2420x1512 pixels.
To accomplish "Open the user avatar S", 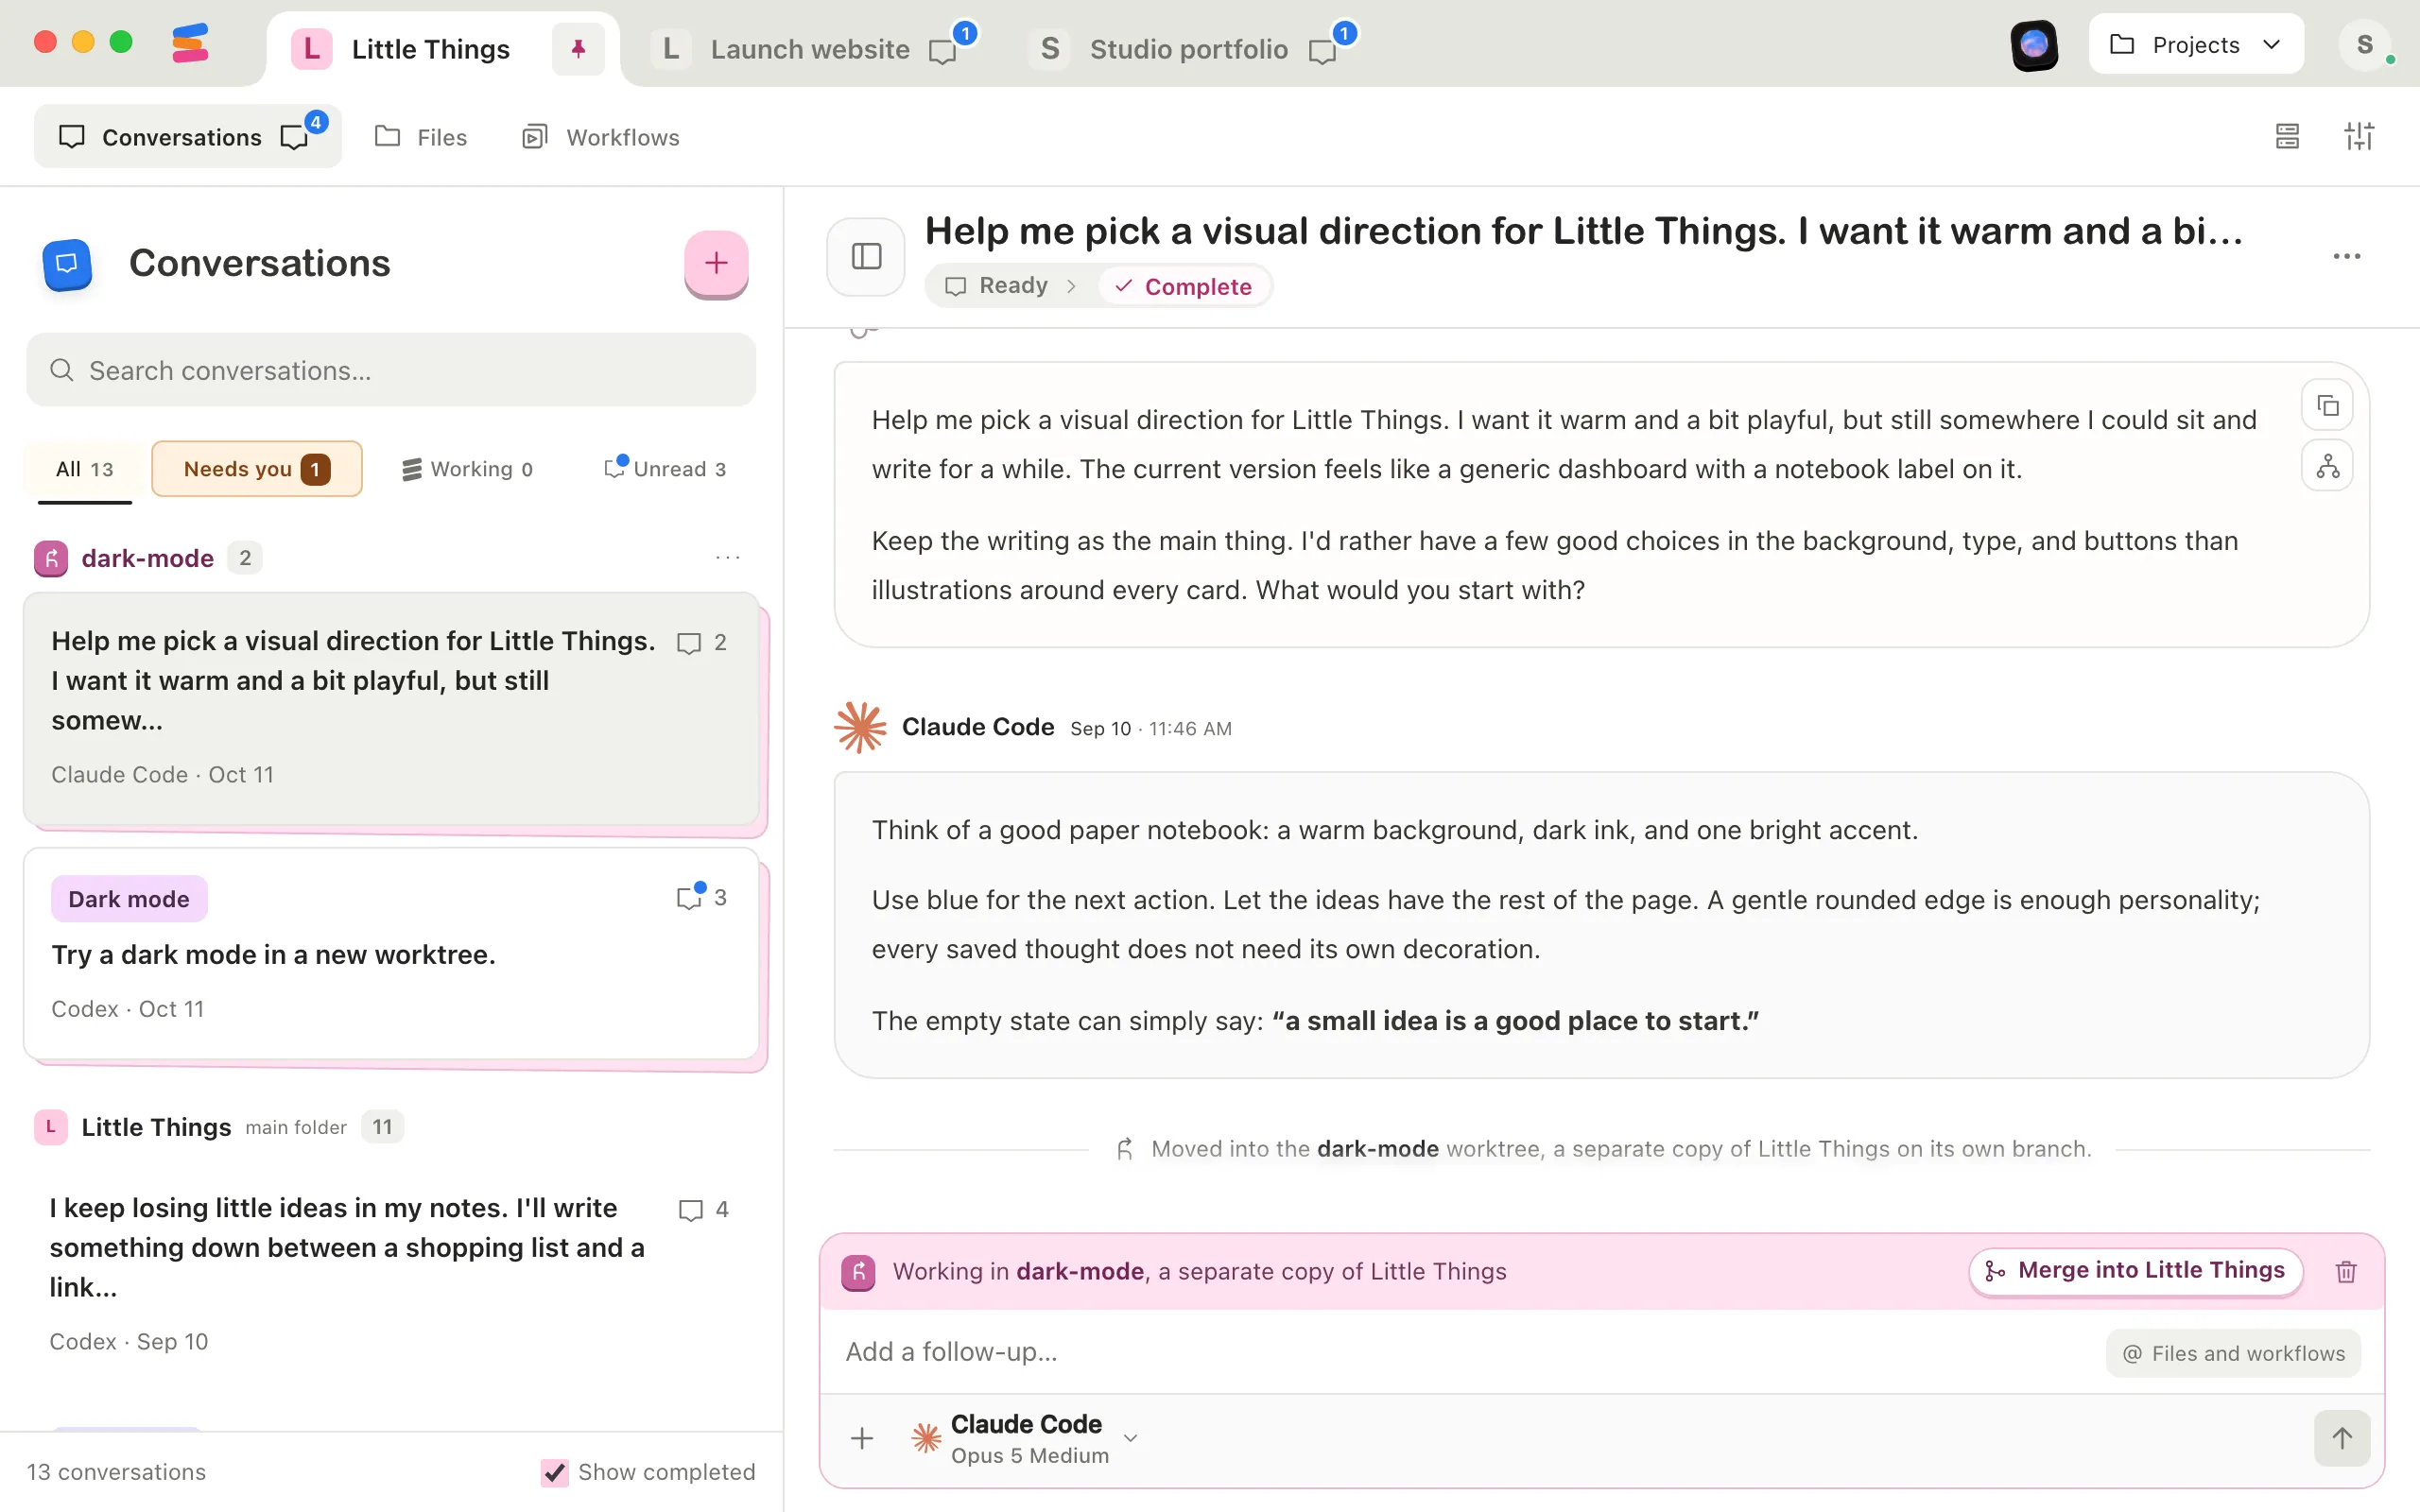I will [2364, 45].
